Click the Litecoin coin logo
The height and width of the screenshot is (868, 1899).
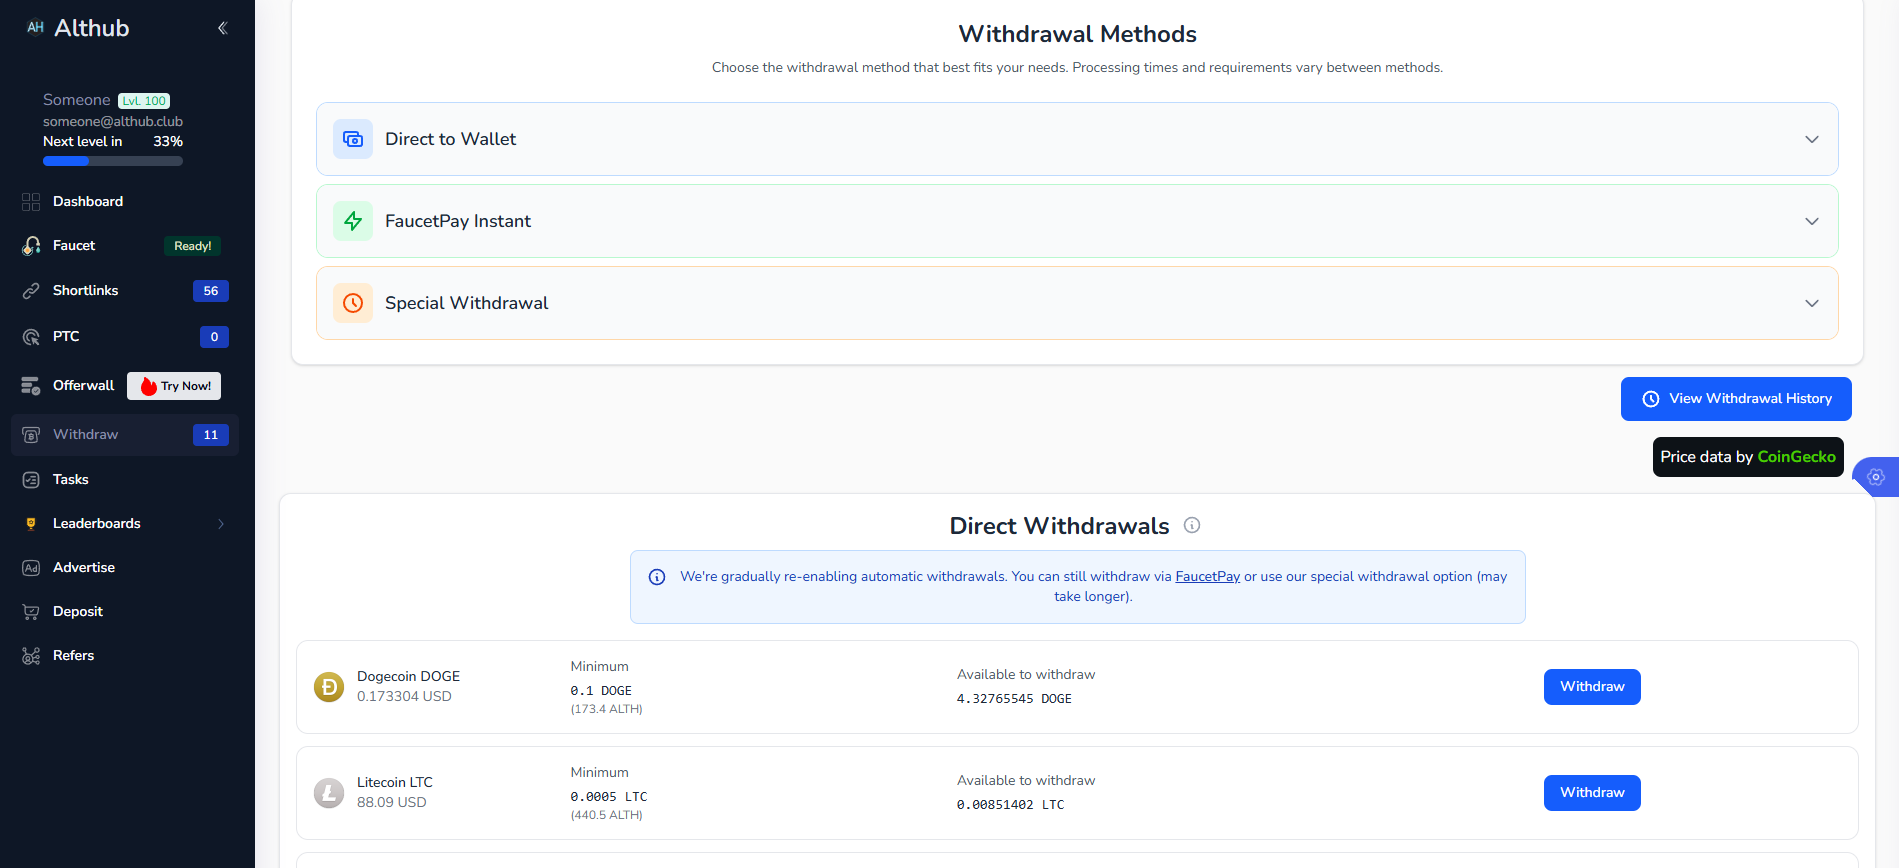tap(329, 793)
